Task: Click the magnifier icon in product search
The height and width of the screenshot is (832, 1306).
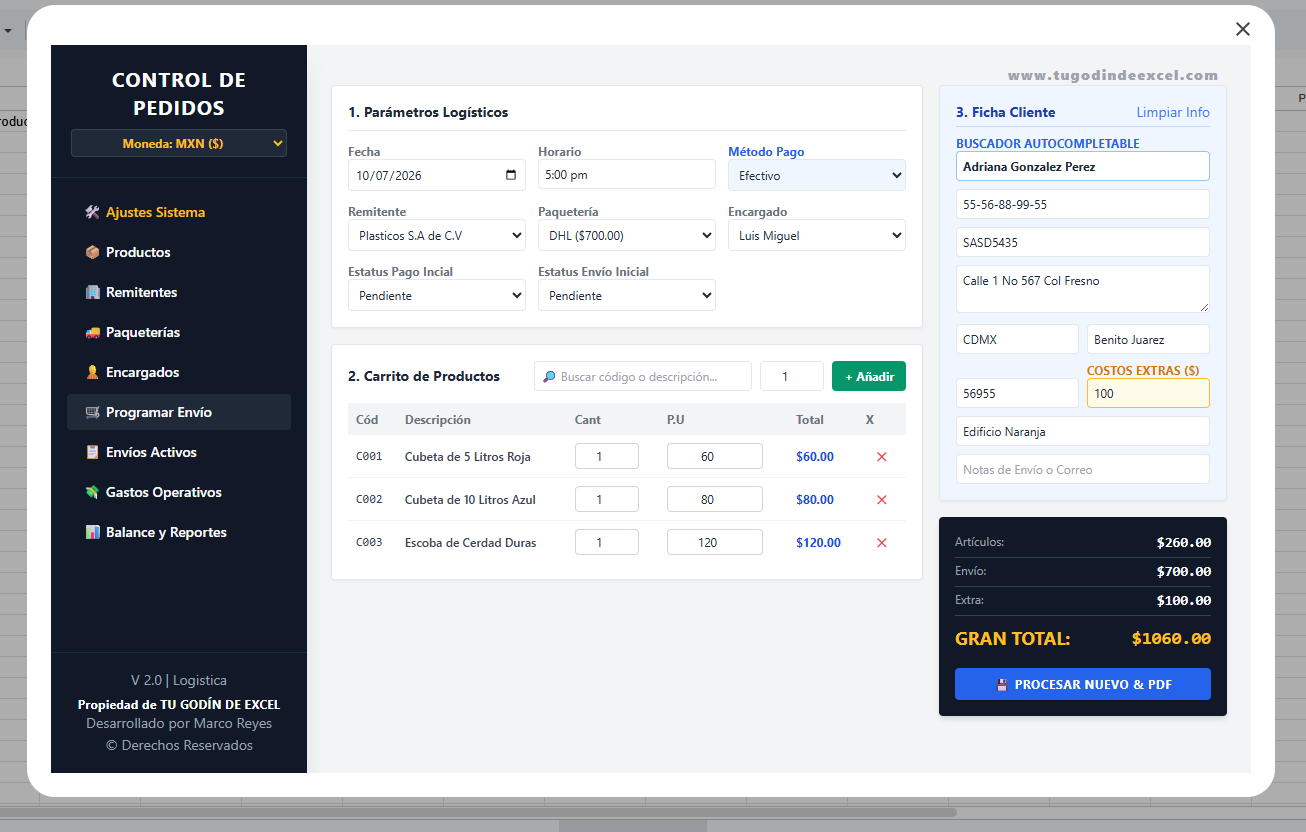Action: [549, 377]
